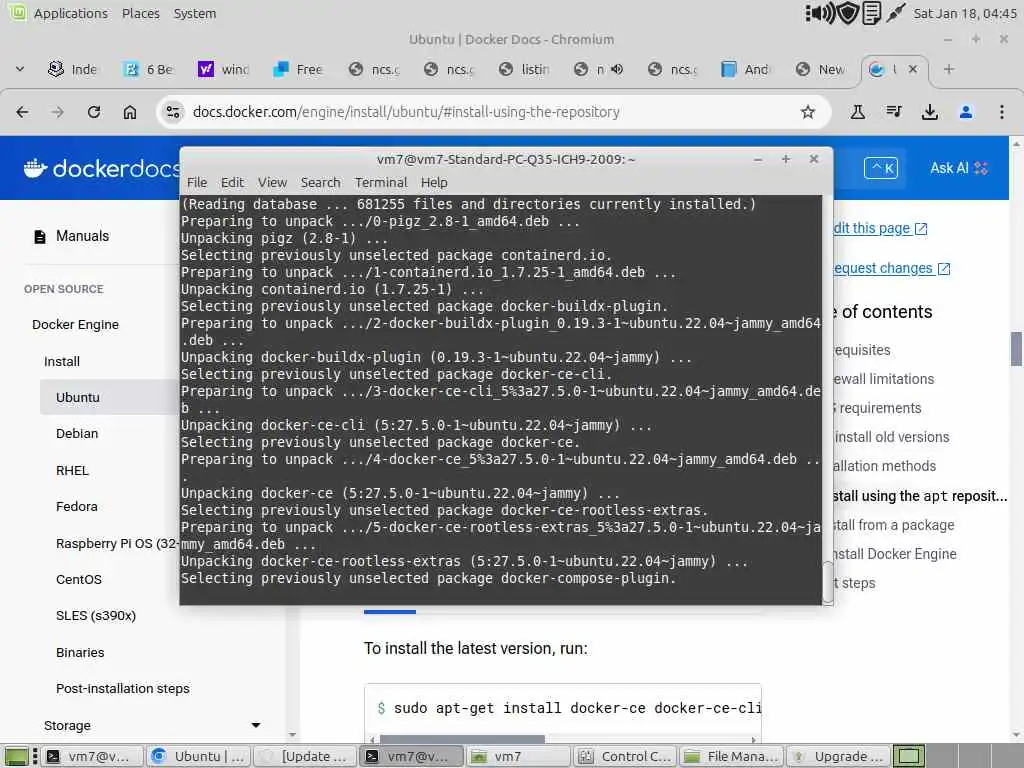This screenshot has width=1024, height=768.
Task: Open the Binaries install page
Action: tap(80, 652)
